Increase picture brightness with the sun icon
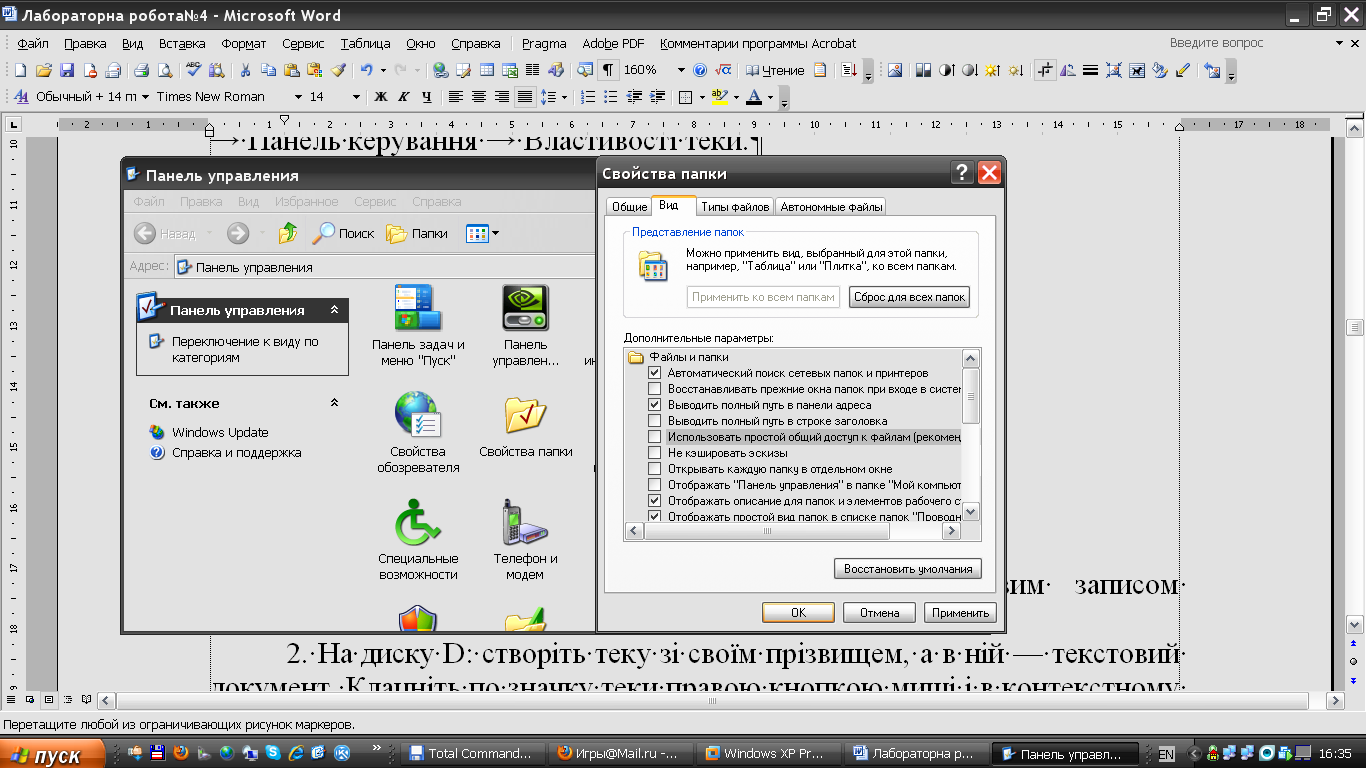The width and height of the screenshot is (1366, 768). click(992, 70)
